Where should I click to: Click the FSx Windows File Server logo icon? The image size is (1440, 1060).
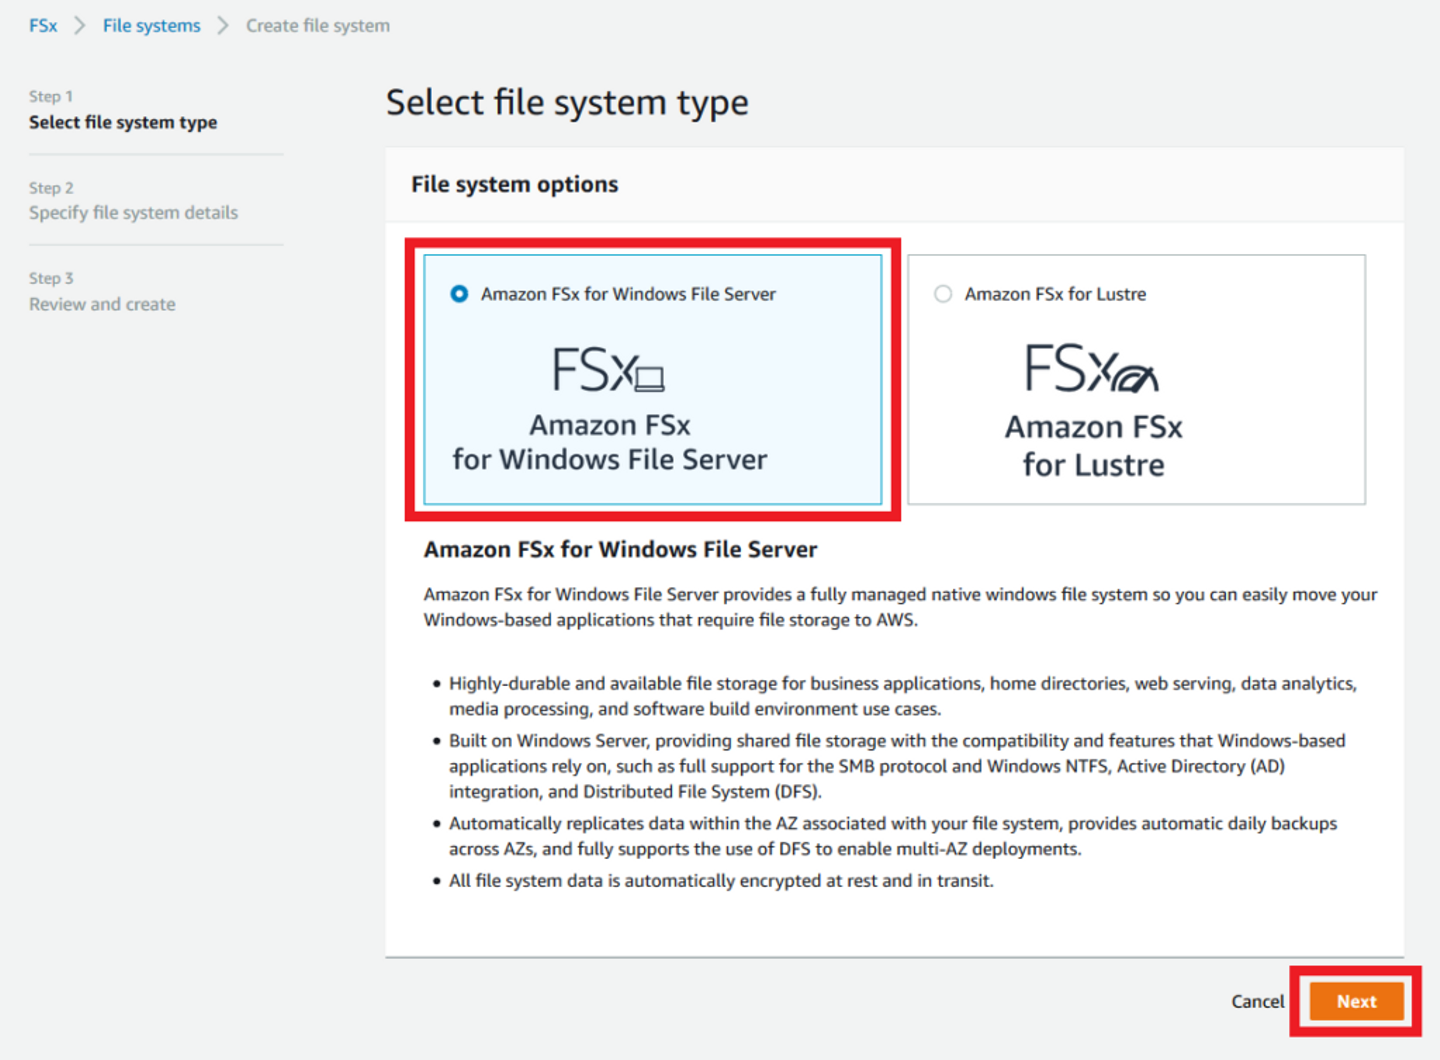coord(608,369)
